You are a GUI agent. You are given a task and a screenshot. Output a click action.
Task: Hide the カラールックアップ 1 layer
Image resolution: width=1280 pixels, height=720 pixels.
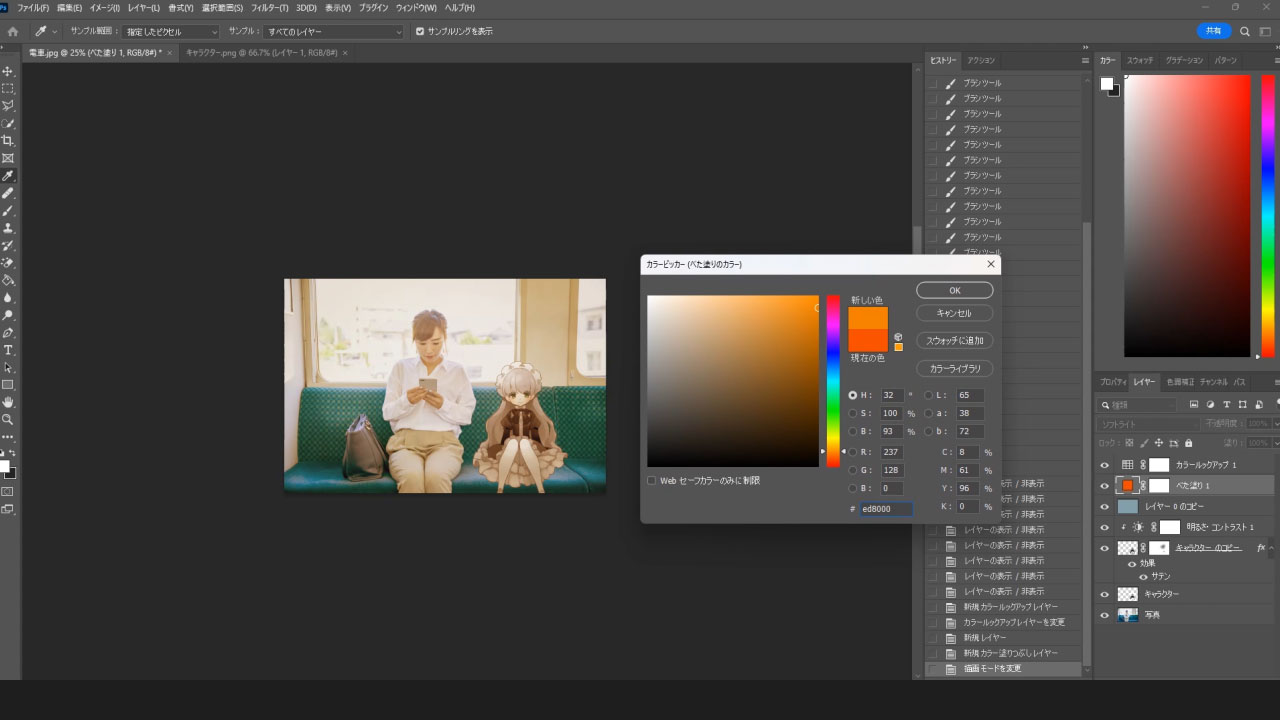point(1105,465)
